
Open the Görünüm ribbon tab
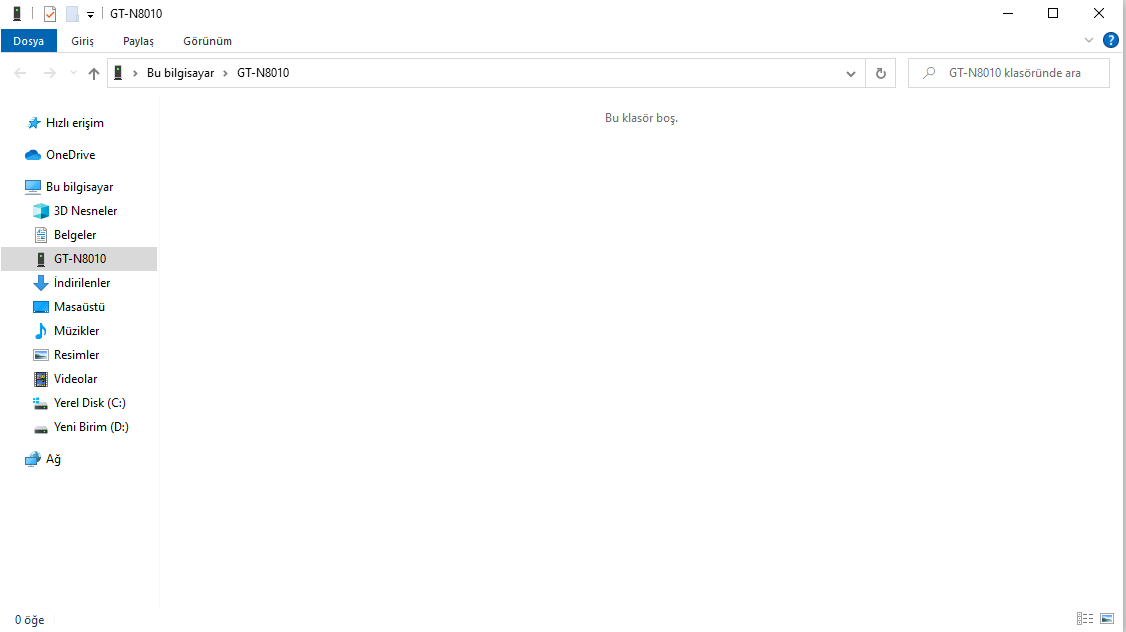point(207,41)
